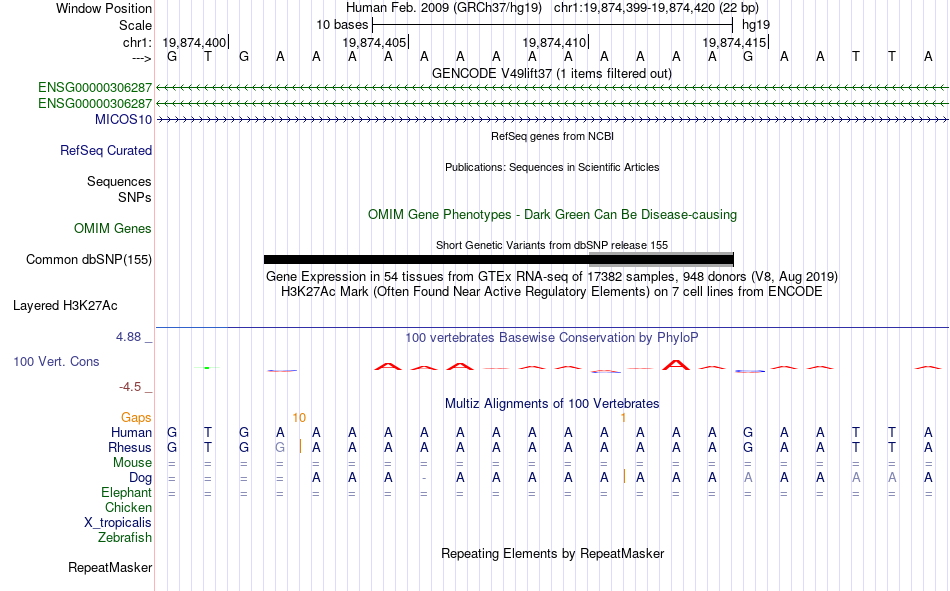The image size is (950, 591).
Task: Click the chr1: ruler label
Action: (137, 42)
